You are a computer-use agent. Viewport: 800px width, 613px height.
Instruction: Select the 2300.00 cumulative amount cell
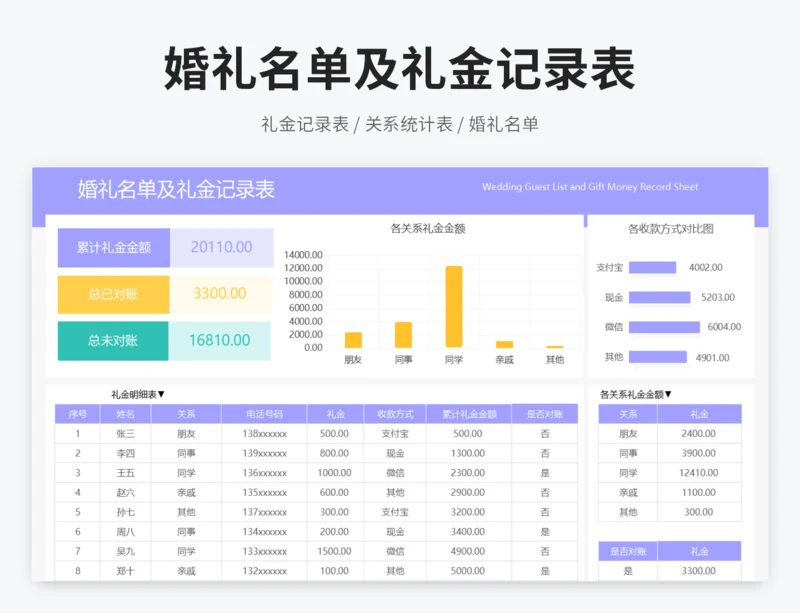pyautogui.click(x=468, y=473)
